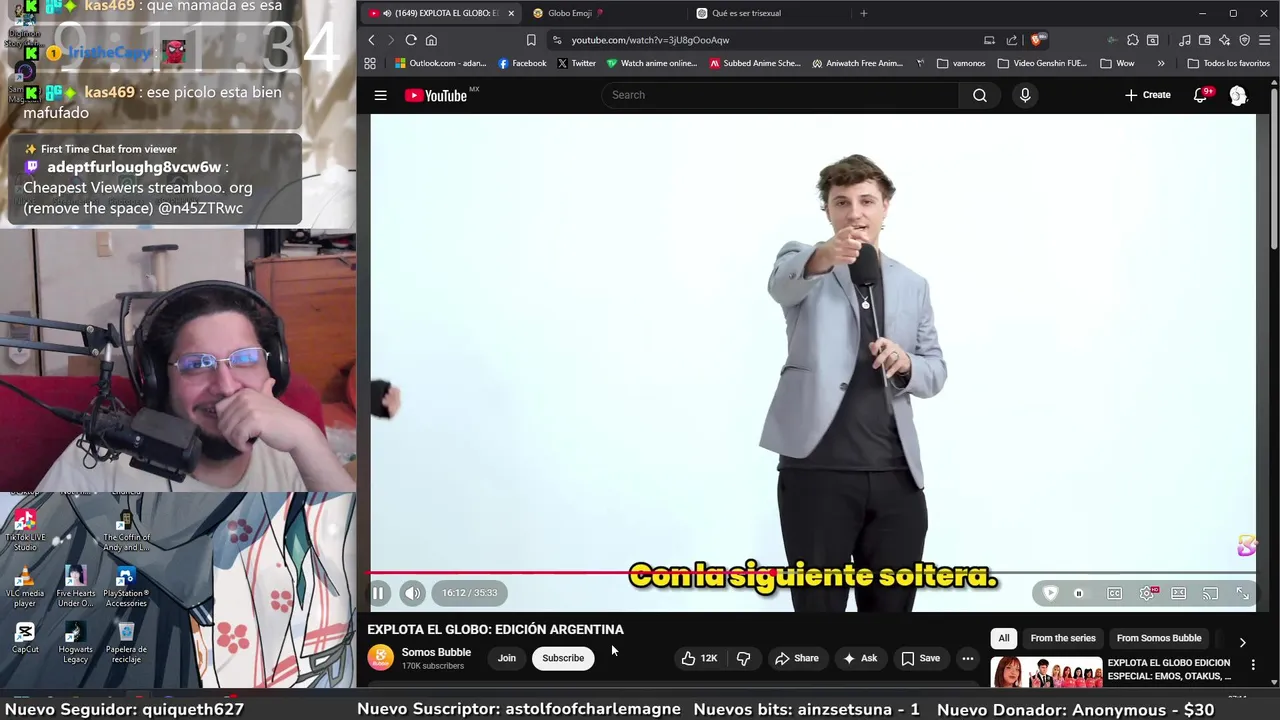Bookmark this page icon in address bar
The height and width of the screenshot is (720, 1280).
coord(531,40)
